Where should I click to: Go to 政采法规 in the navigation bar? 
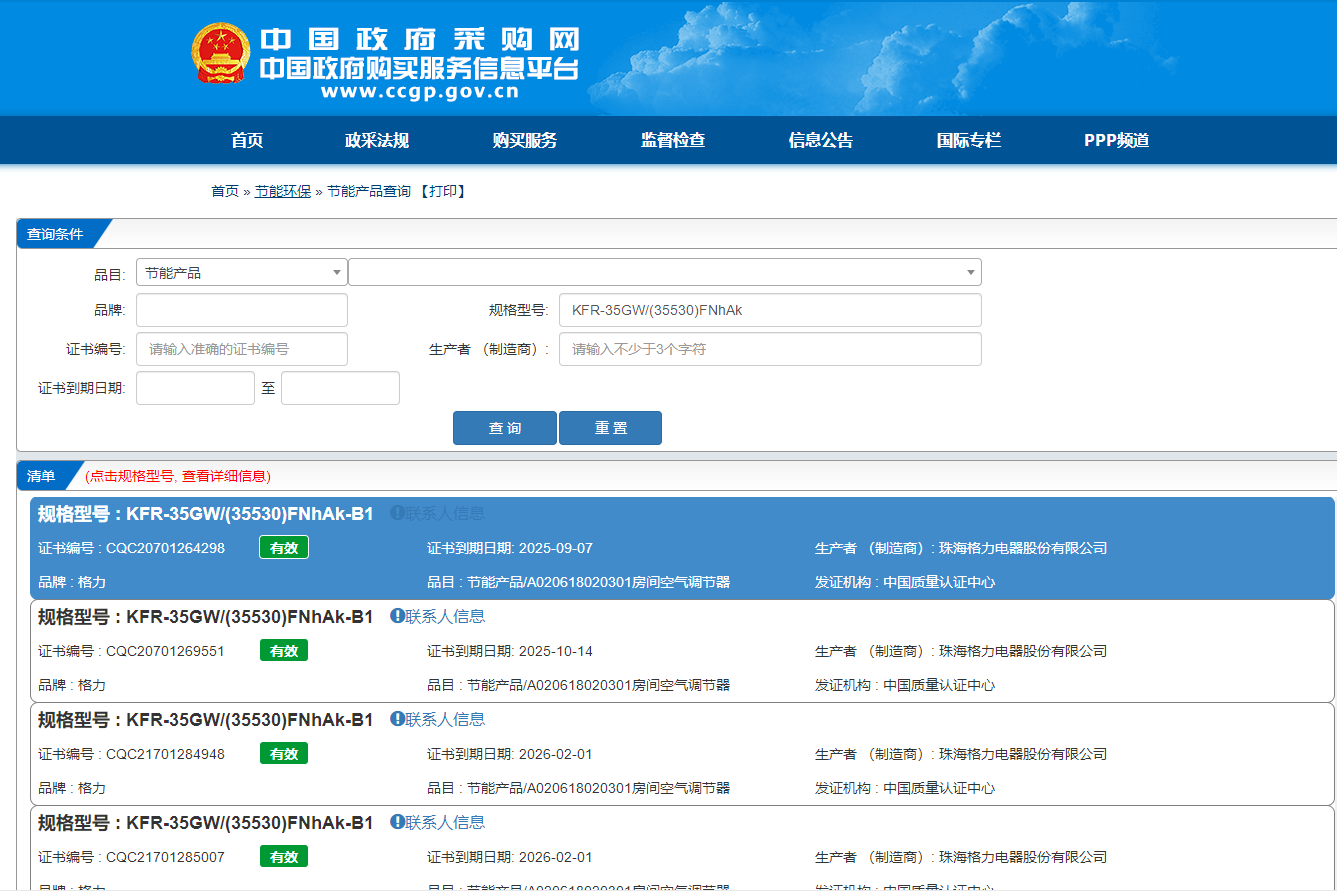(377, 140)
